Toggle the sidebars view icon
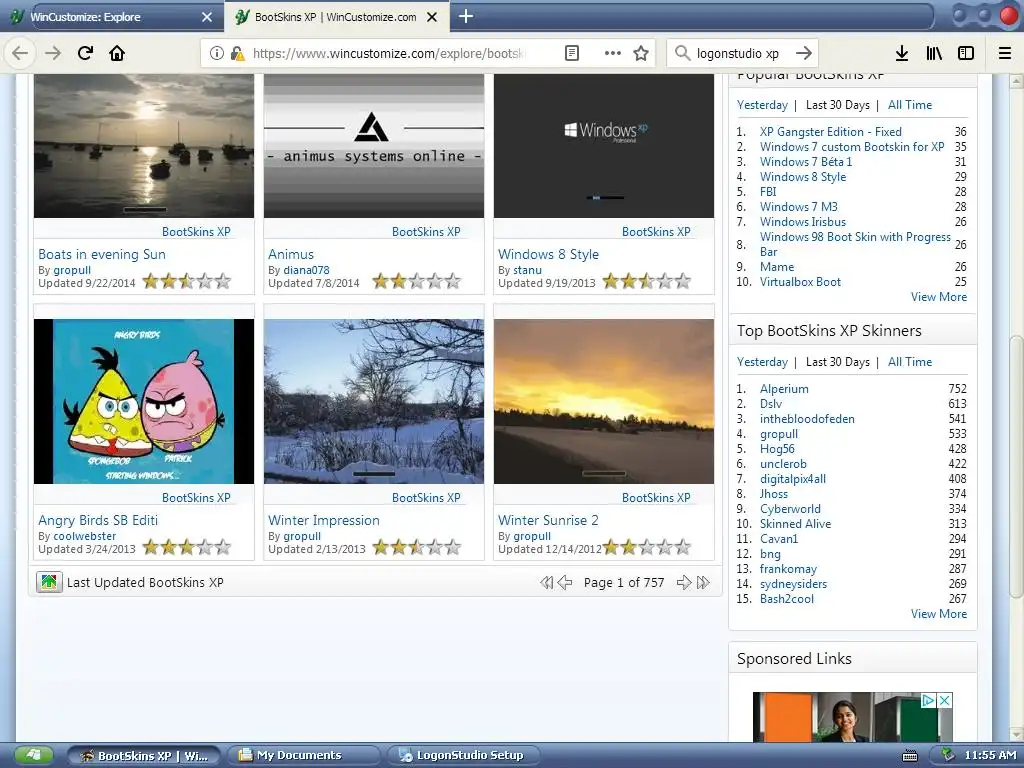 tap(966, 53)
